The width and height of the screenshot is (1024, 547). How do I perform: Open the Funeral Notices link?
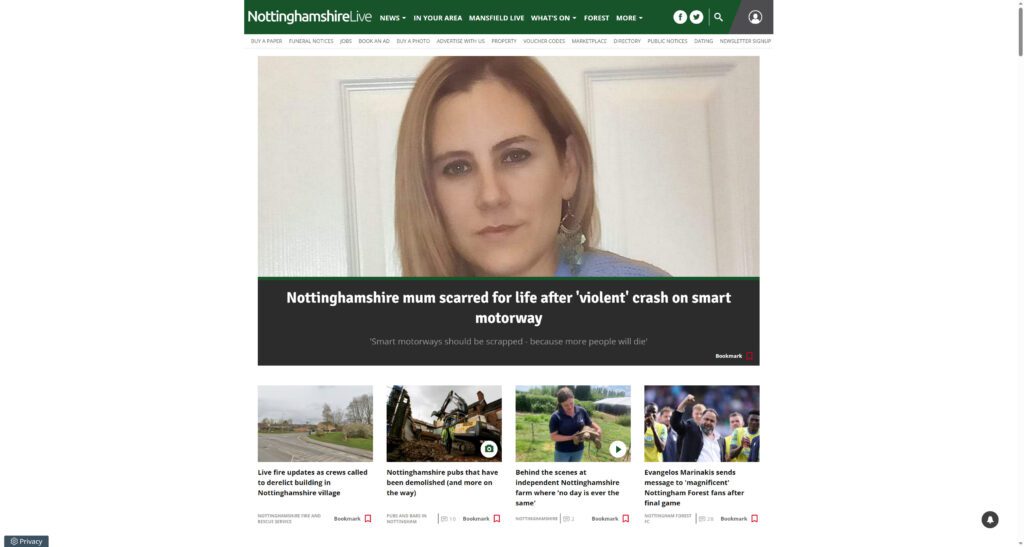[x=311, y=41]
